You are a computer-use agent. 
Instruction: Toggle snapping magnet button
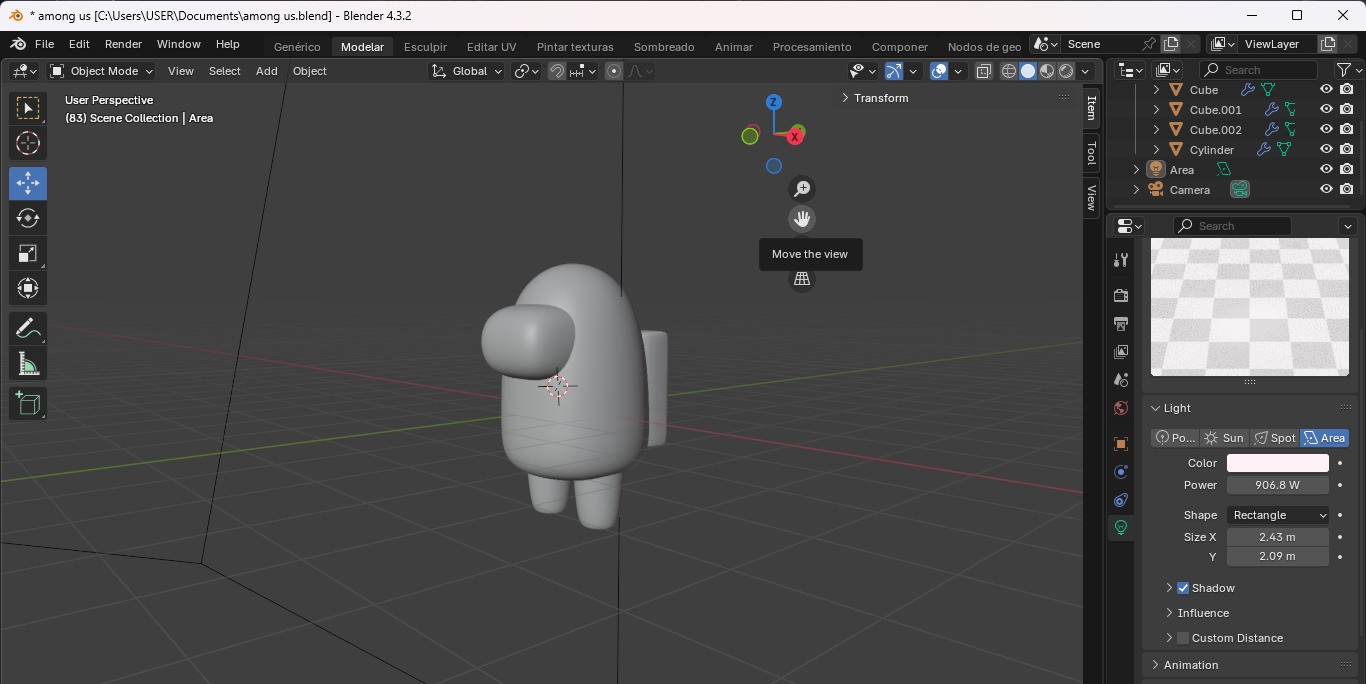tap(557, 71)
